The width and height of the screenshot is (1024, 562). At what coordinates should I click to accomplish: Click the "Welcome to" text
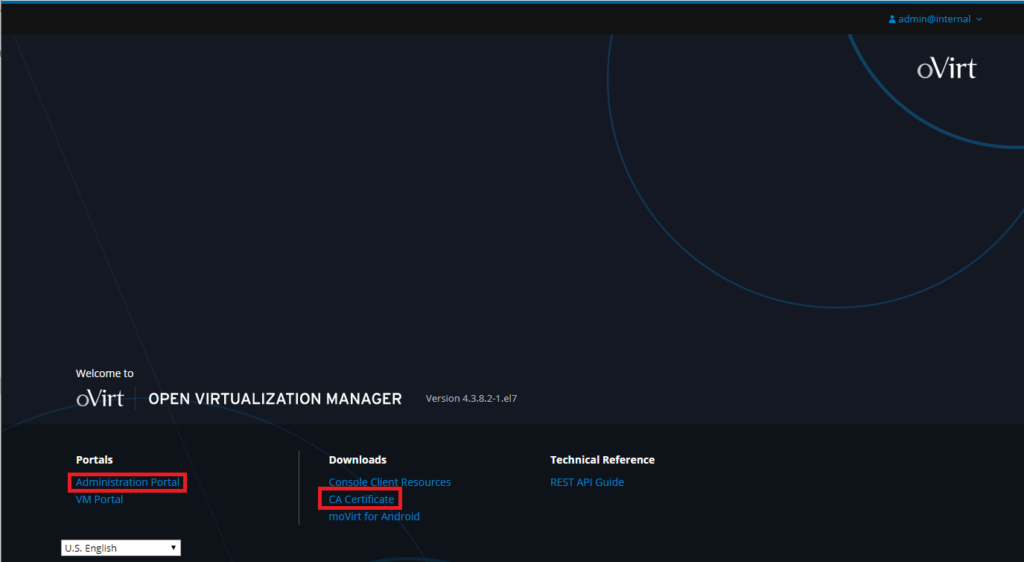click(104, 373)
